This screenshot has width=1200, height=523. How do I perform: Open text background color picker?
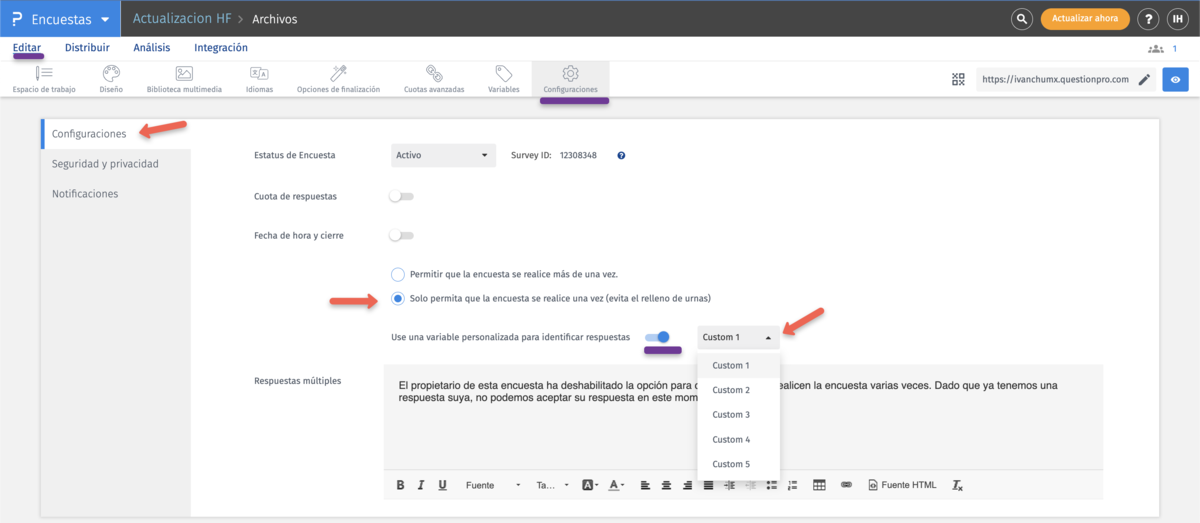pos(590,485)
